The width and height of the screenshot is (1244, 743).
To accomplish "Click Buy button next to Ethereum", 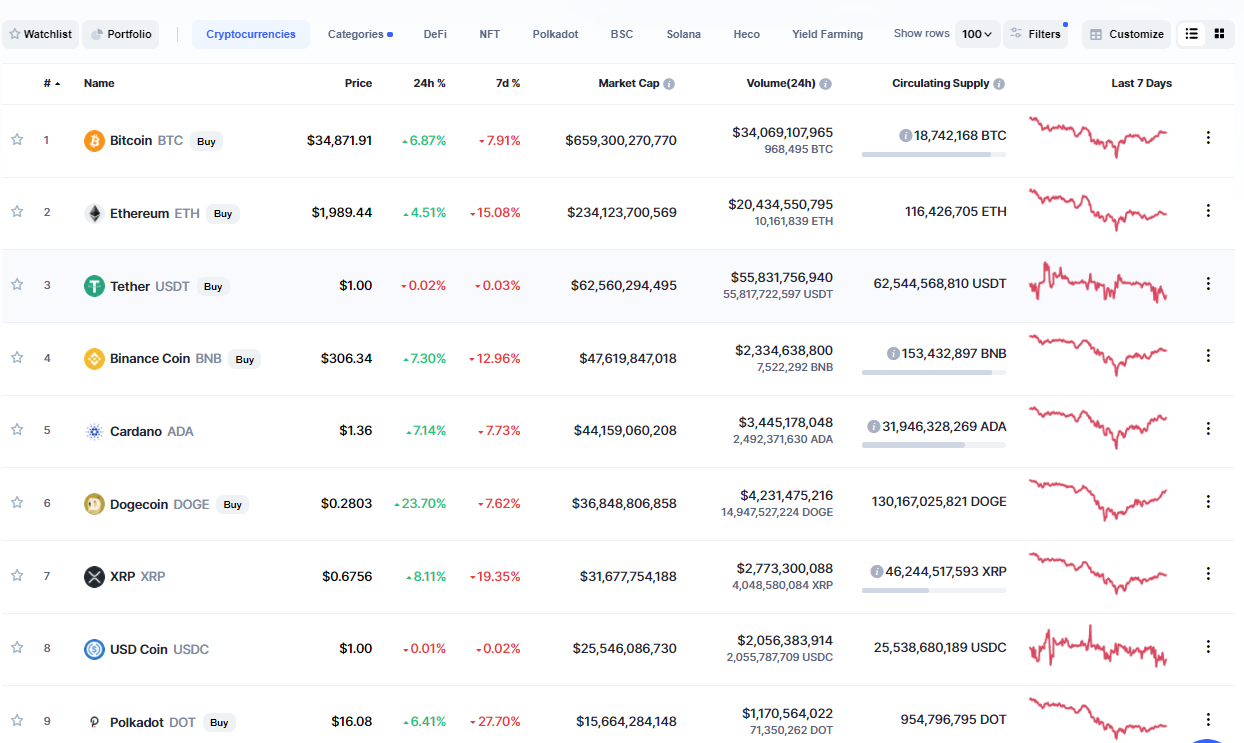I will tap(223, 213).
